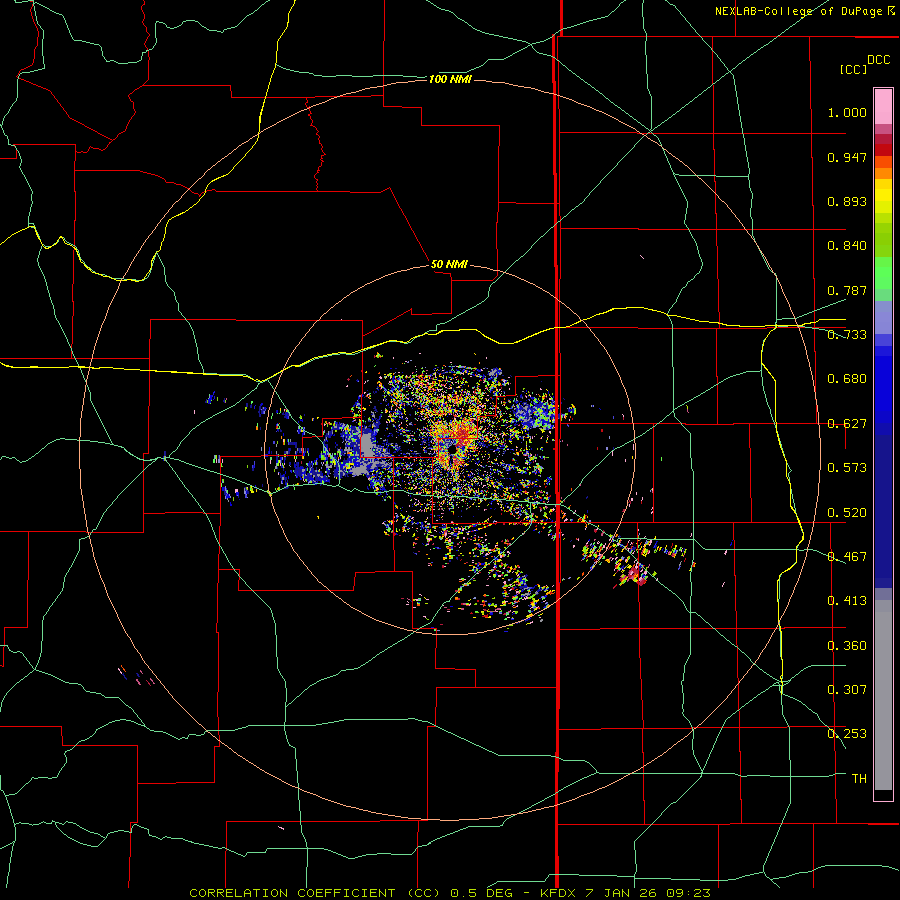900x900 pixels.
Task: Click the 1.000 value on color scale
Action: (847, 112)
